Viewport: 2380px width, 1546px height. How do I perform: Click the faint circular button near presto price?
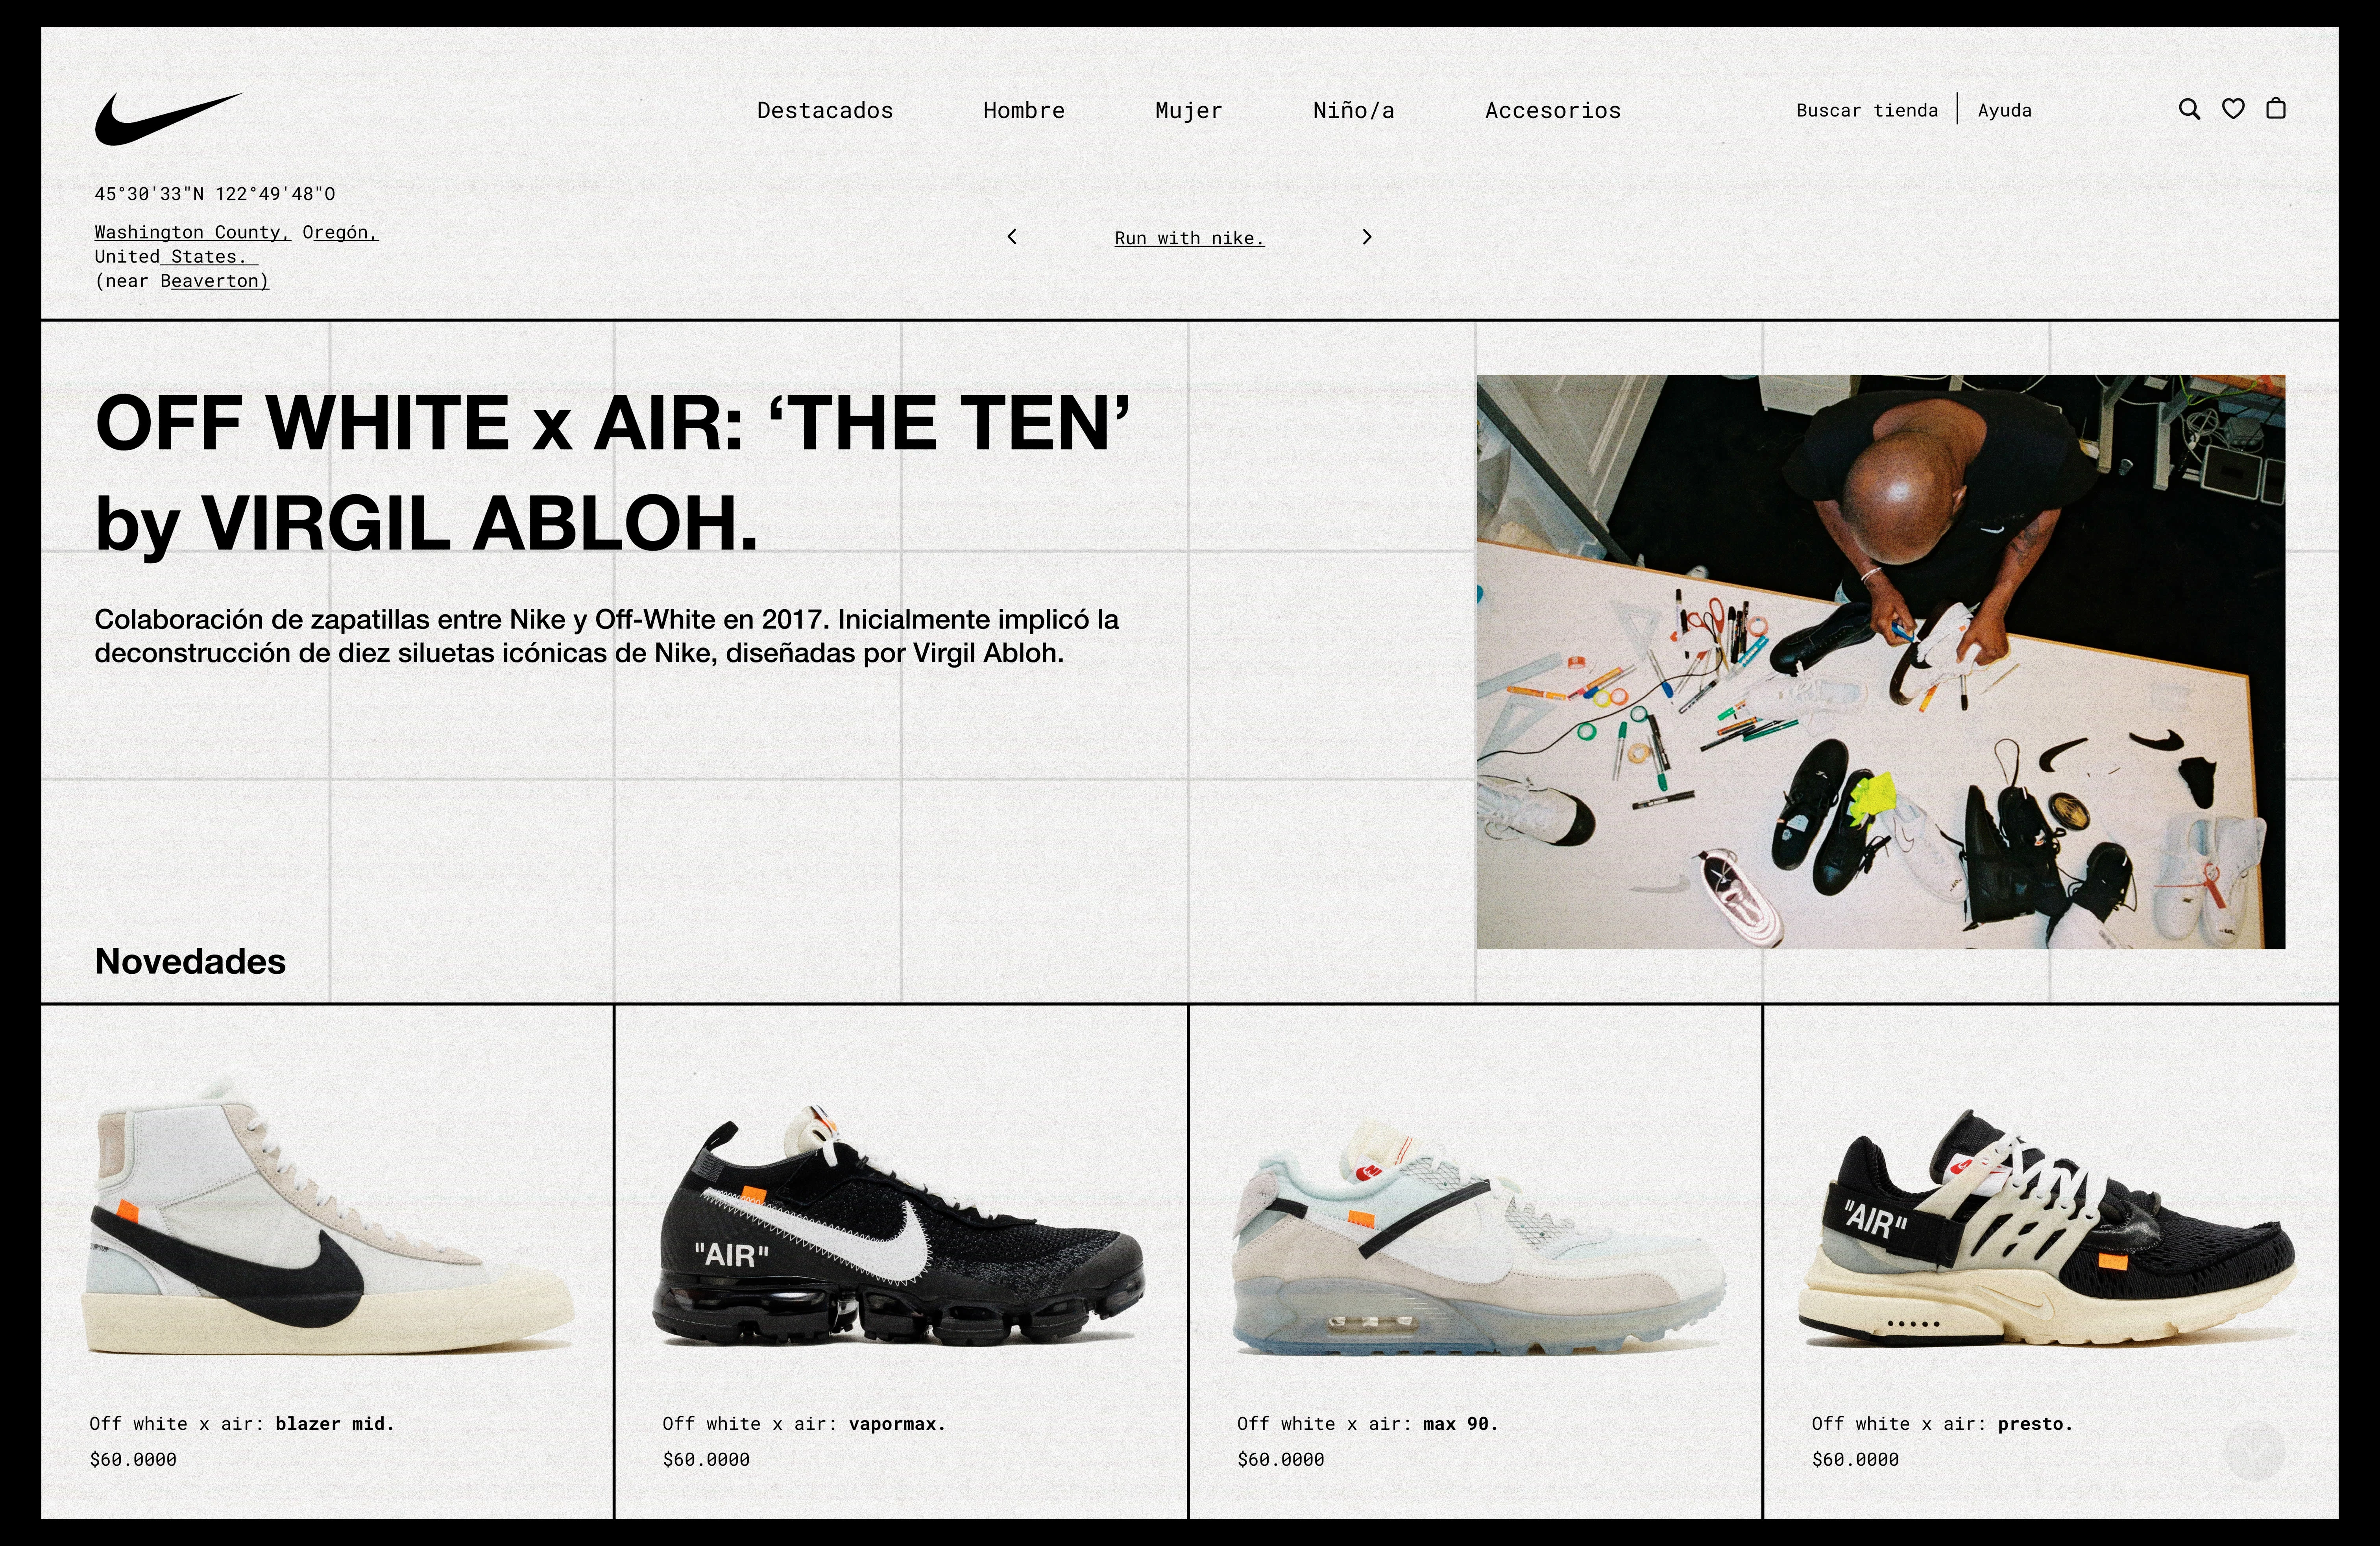pyautogui.click(x=2254, y=1450)
